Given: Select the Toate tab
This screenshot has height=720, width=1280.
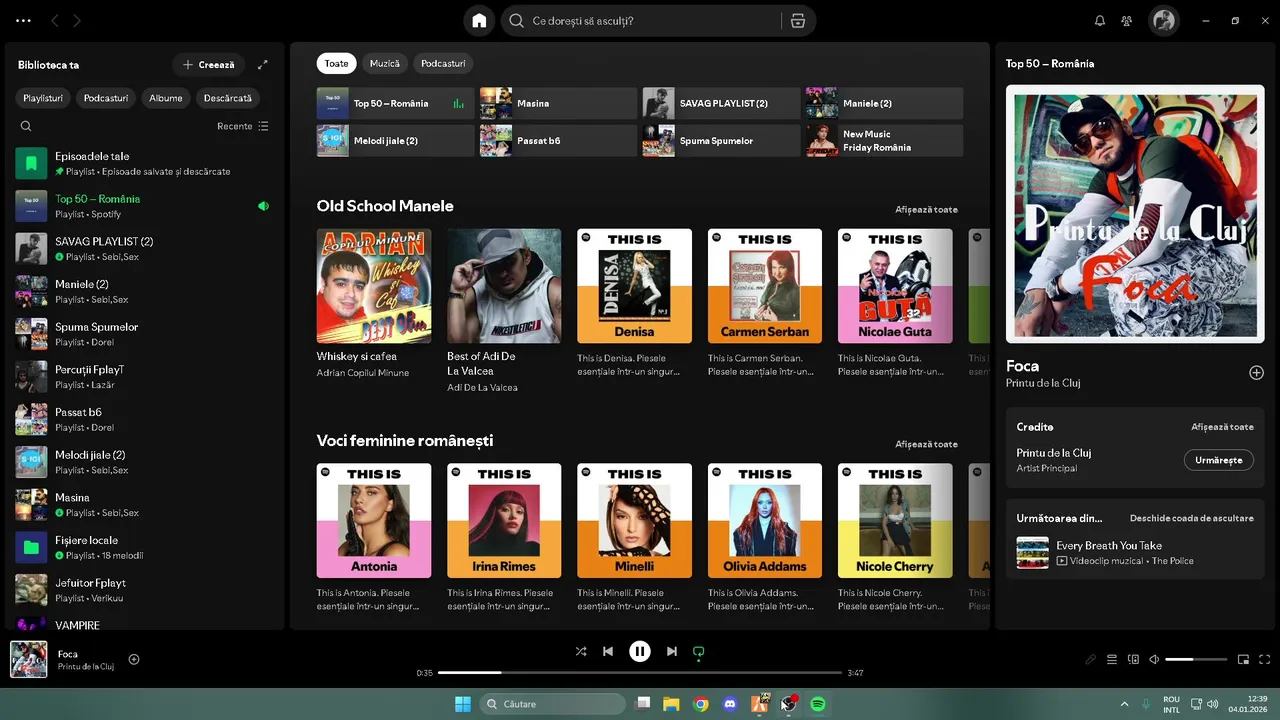Looking at the screenshot, I should 337,63.
